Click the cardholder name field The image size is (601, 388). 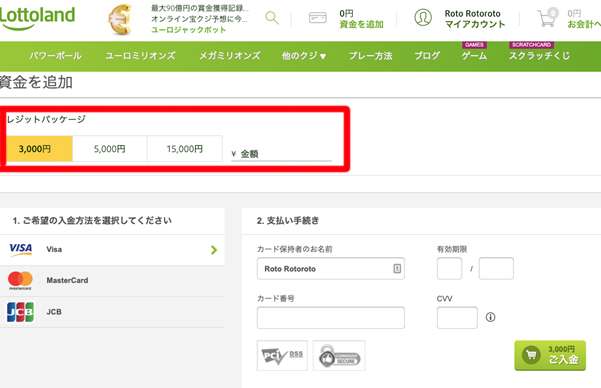coord(331,268)
